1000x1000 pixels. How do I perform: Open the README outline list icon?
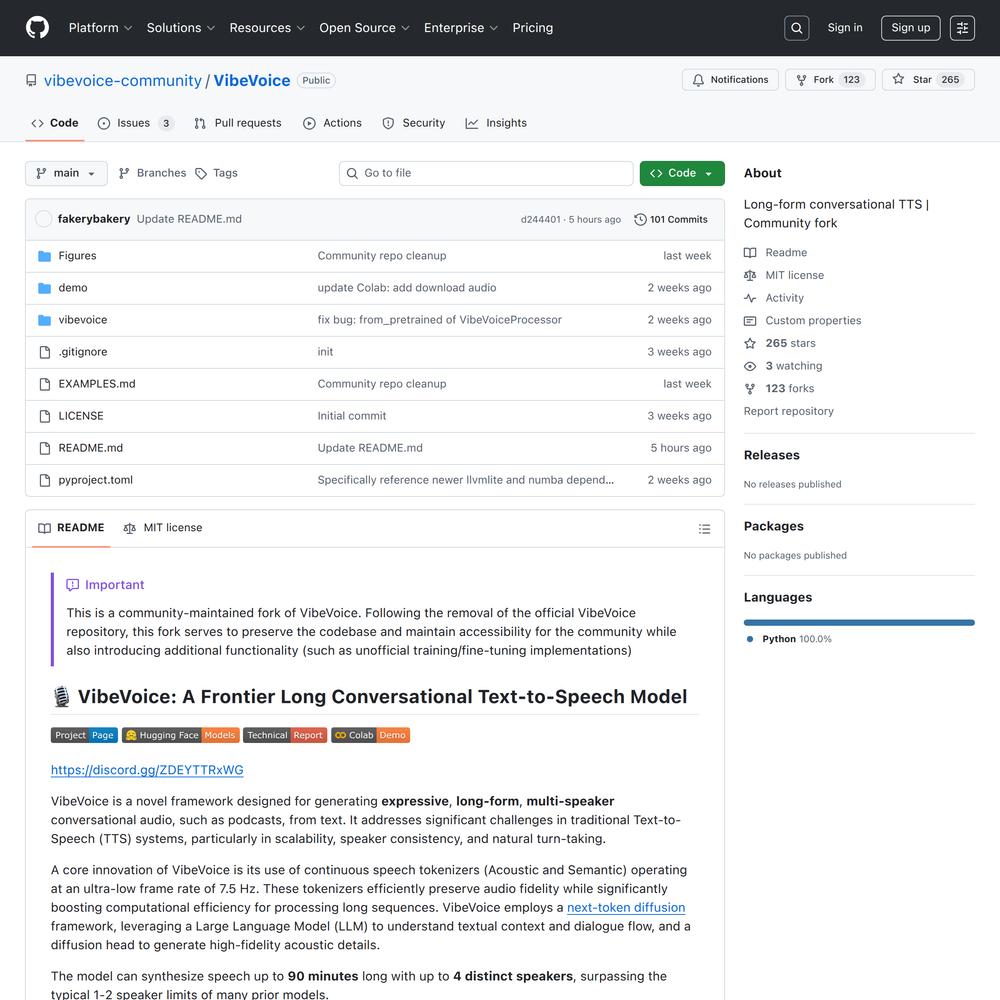(x=704, y=529)
